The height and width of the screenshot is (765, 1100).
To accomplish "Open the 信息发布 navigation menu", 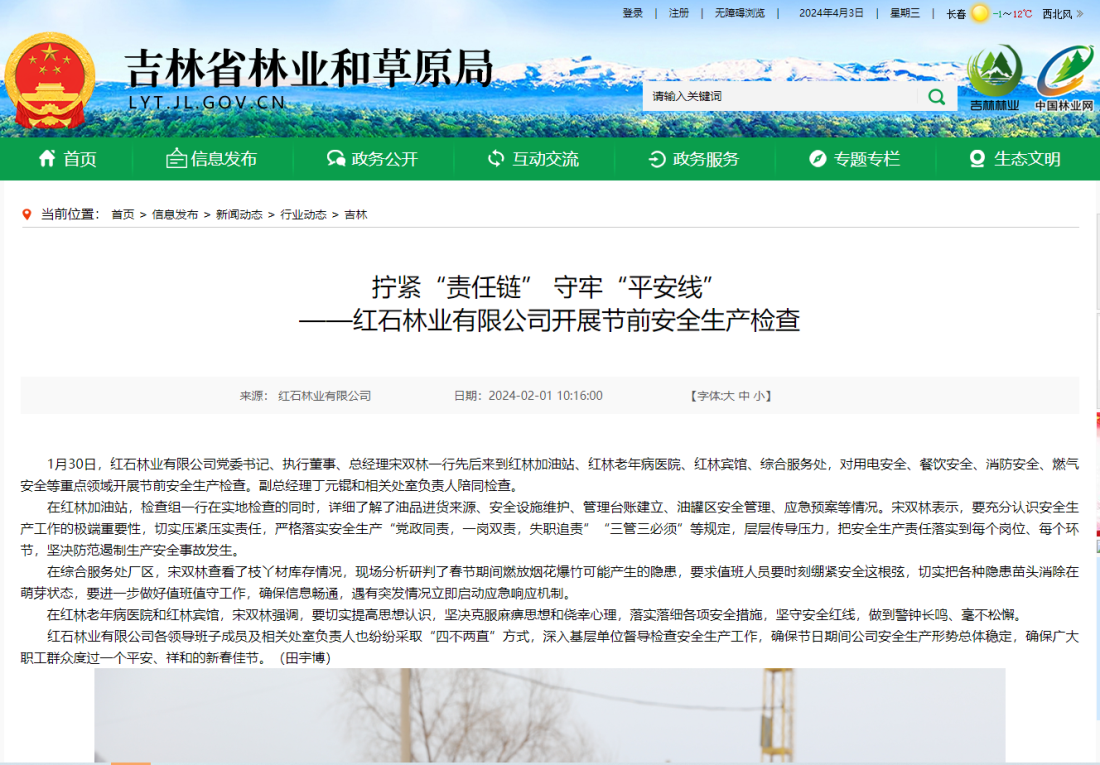I will pos(211,159).
